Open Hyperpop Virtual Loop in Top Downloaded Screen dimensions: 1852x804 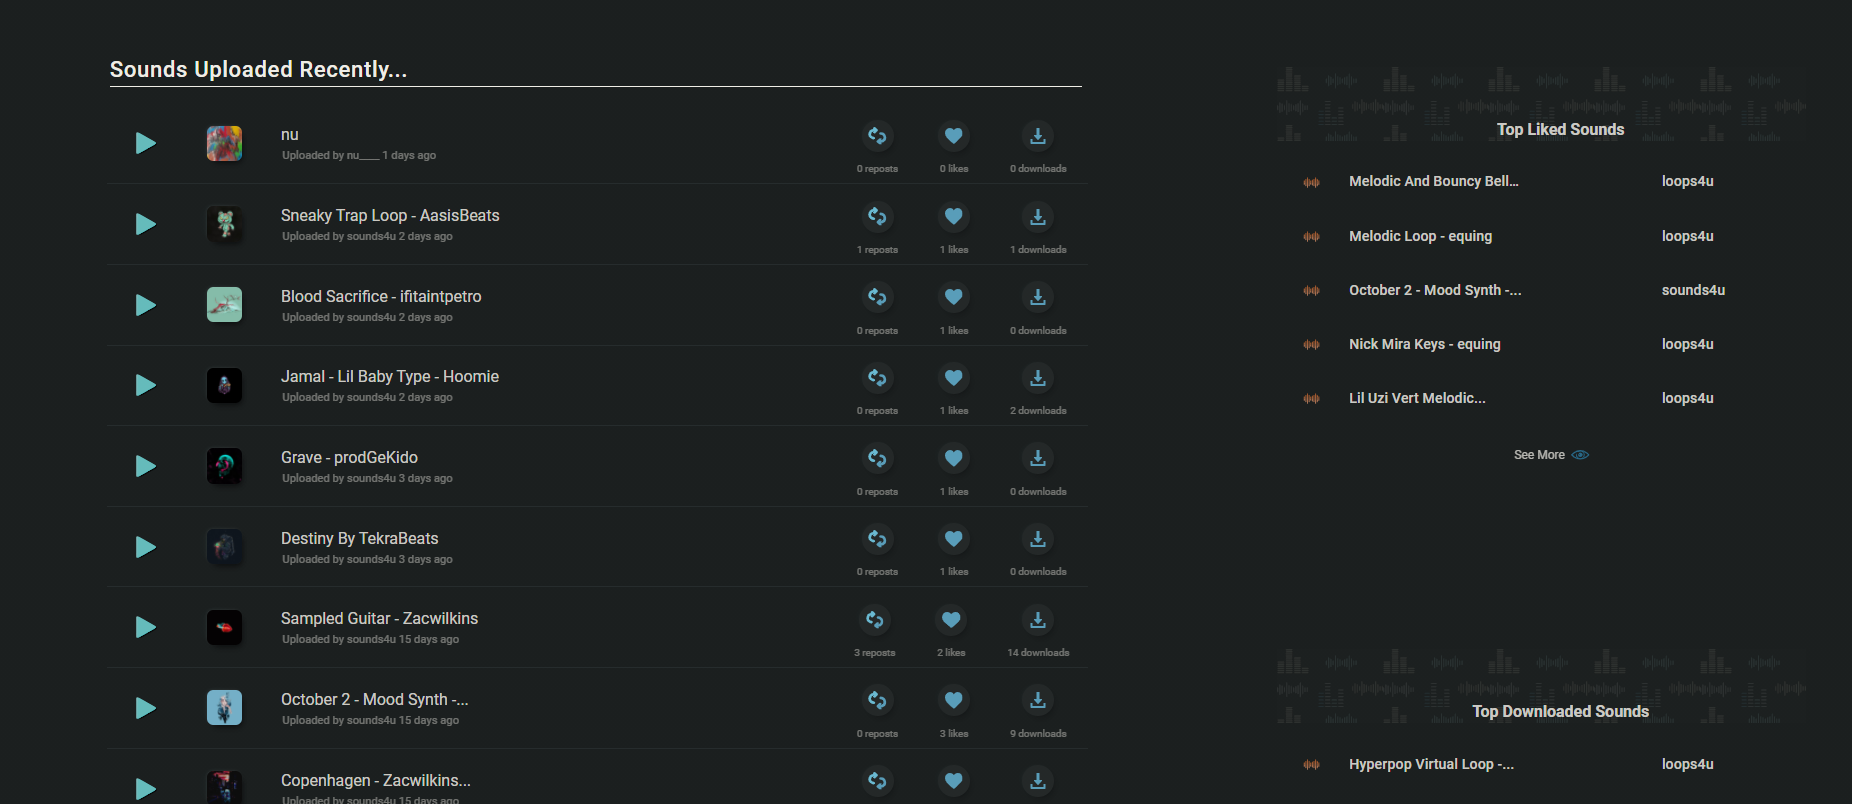pos(1431,764)
